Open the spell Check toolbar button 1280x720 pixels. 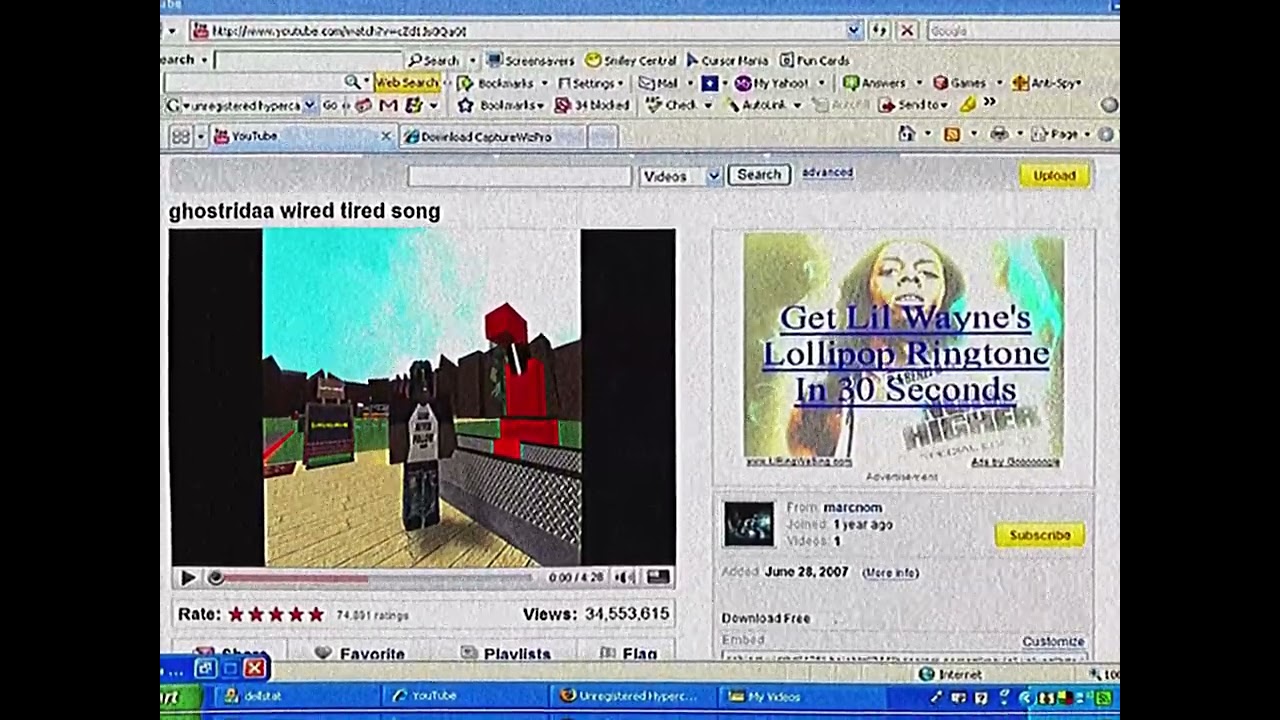point(678,105)
